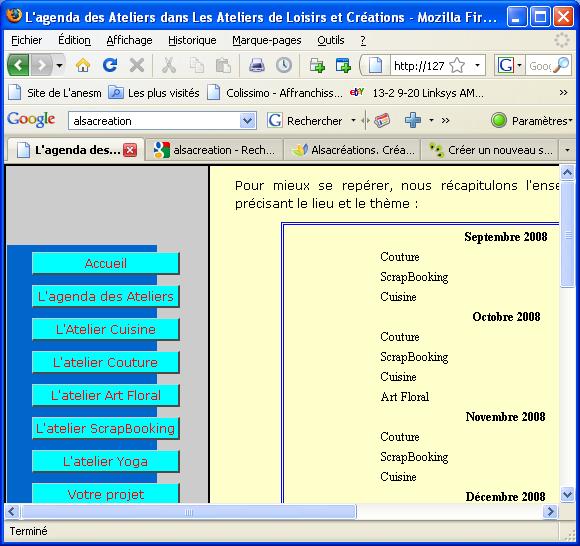This screenshot has height=546, width=580.
Task: Switch to the Créer un nouveau s... tab
Action: 490,150
